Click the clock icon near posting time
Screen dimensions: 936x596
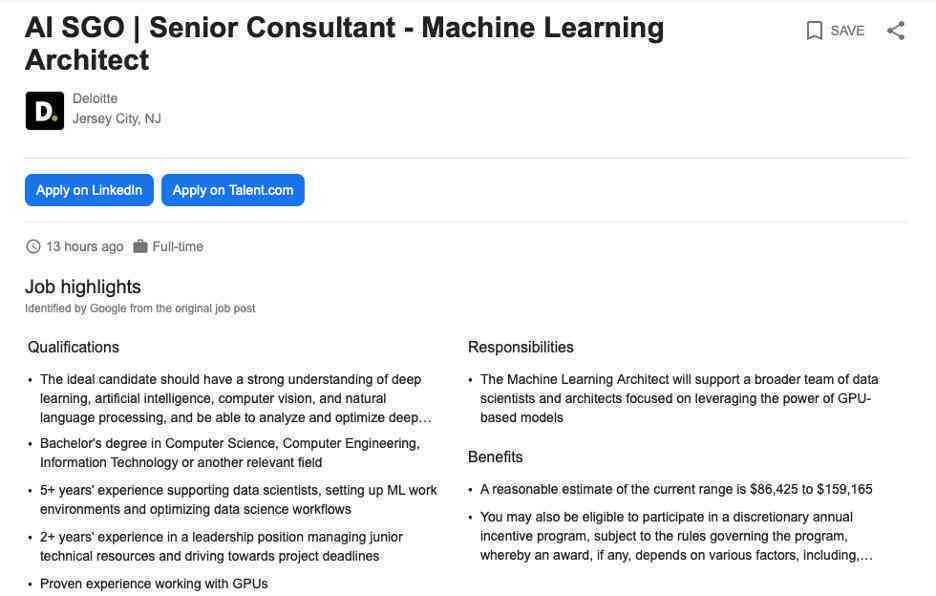coord(33,247)
